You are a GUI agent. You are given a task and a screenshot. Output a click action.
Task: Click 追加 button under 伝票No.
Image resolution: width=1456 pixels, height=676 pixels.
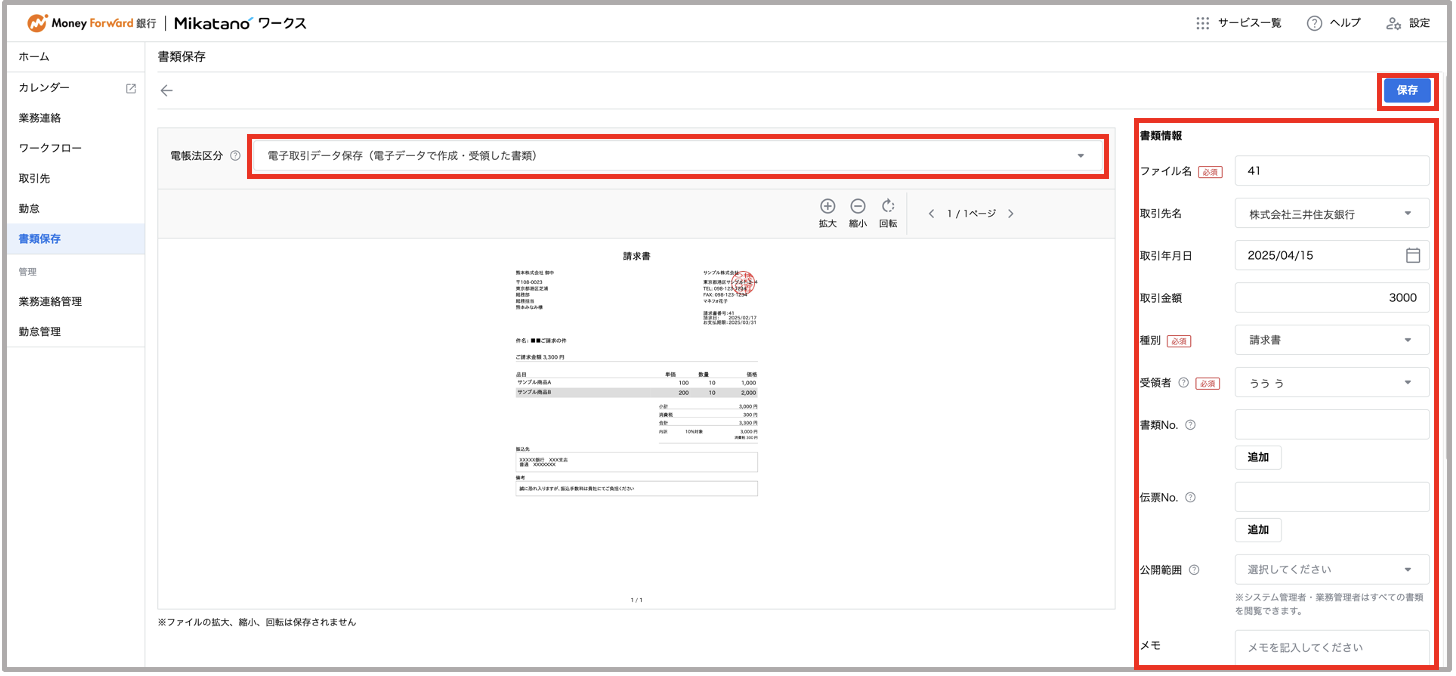[x=1258, y=530]
